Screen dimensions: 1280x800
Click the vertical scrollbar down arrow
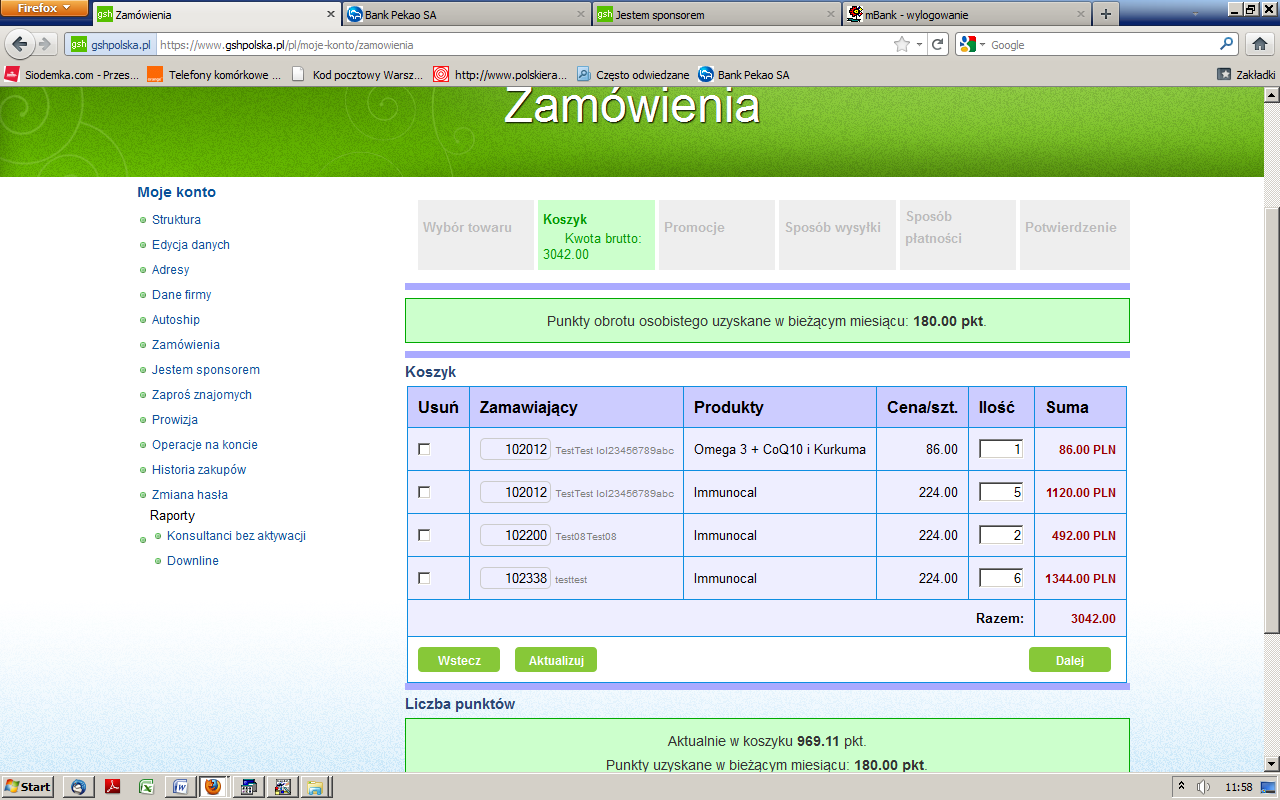(x=1272, y=765)
